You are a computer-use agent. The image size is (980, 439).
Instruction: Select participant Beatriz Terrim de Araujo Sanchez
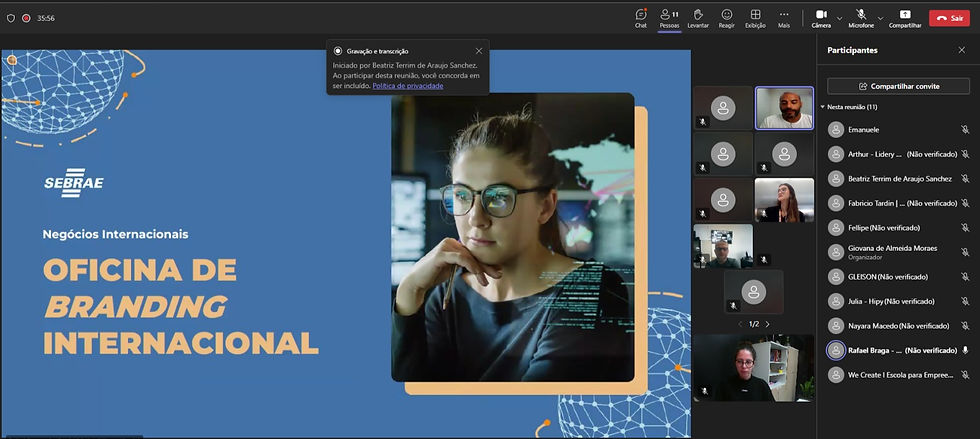[x=898, y=178]
